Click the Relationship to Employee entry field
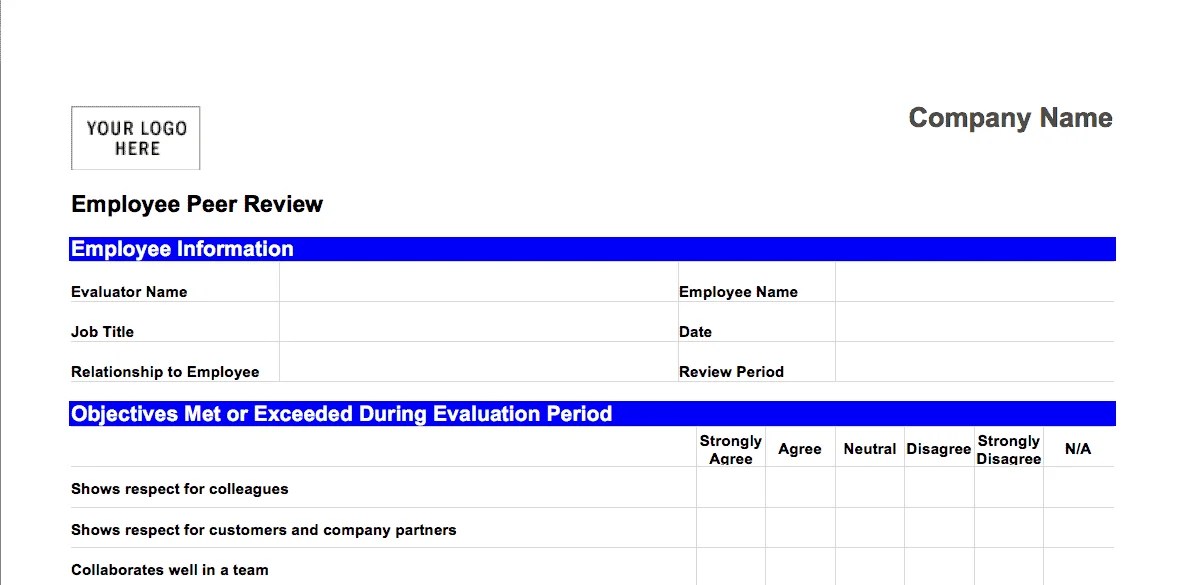The height and width of the screenshot is (585, 1180). (480, 371)
